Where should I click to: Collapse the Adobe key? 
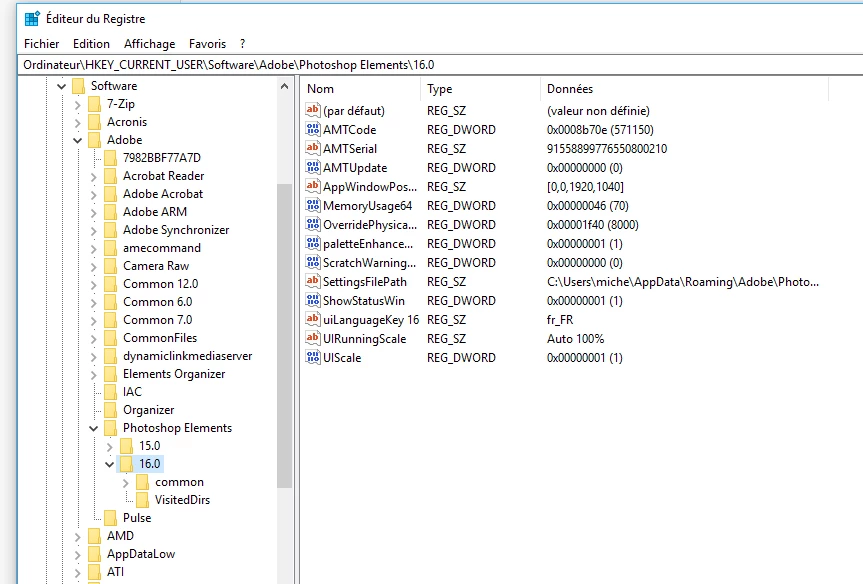[x=78, y=140]
